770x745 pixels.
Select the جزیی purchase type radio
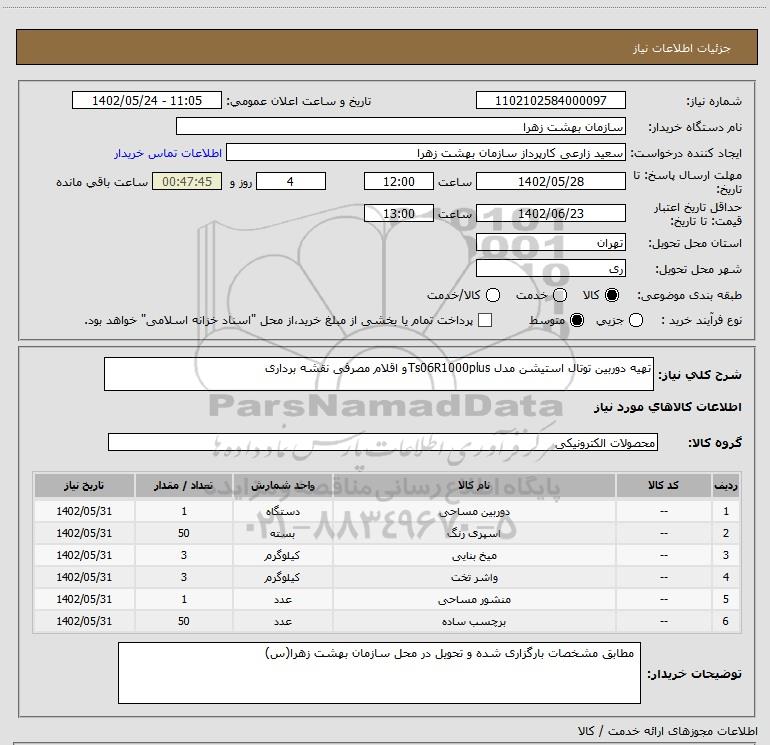pos(636,320)
